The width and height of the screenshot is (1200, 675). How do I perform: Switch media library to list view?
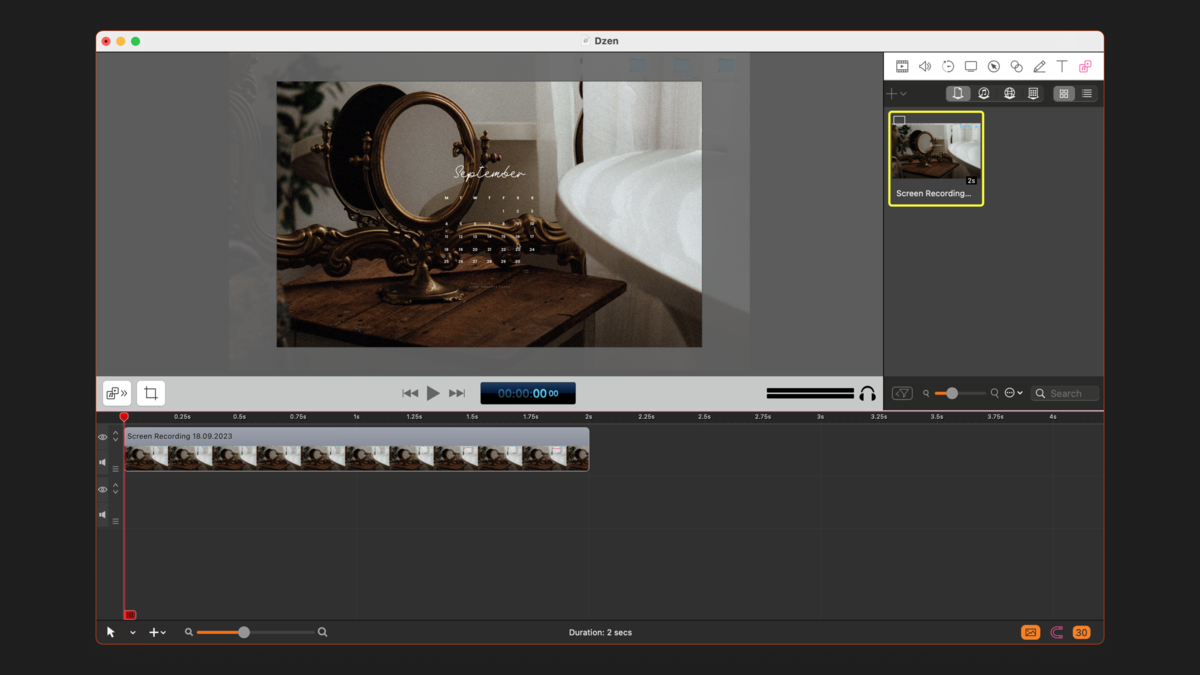[x=1087, y=94]
